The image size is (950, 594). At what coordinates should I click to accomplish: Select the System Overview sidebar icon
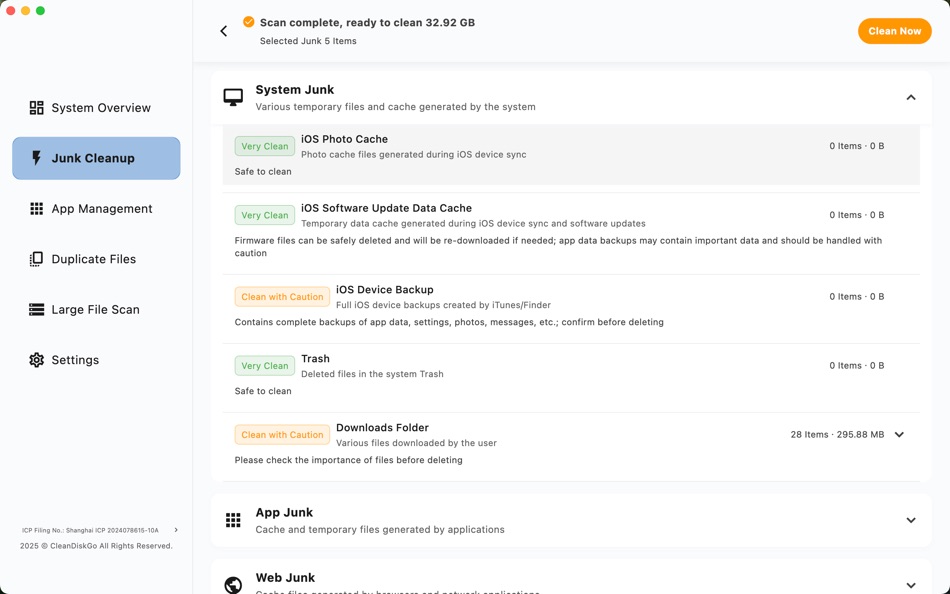(x=37, y=107)
